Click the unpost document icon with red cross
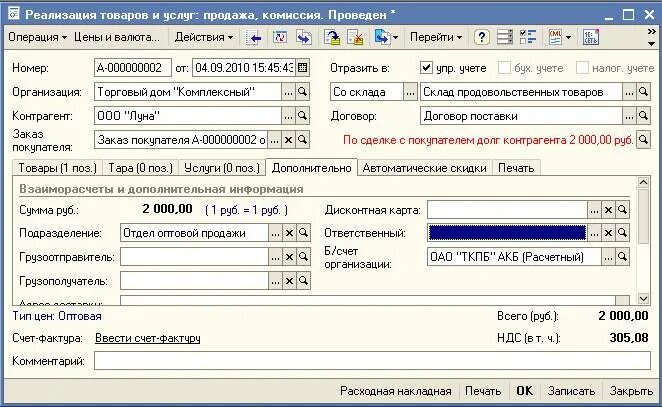The width and height of the screenshot is (662, 407). tap(355, 38)
